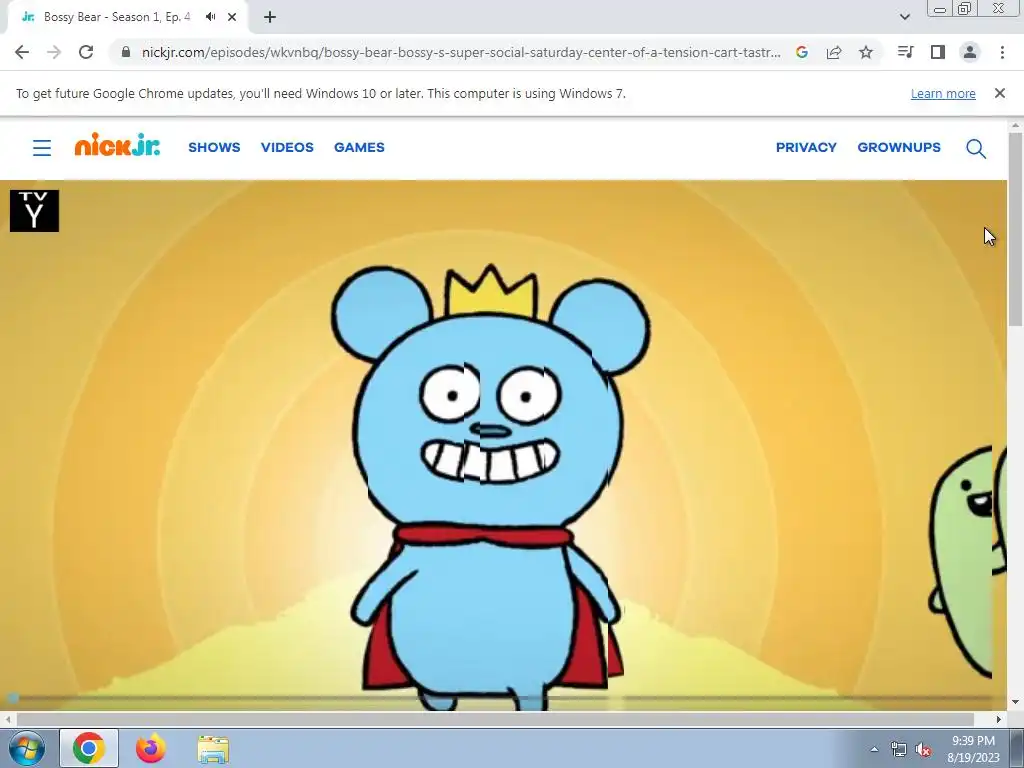The width and height of the screenshot is (1024, 768).
Task: Open the Chrome three-dot menu
Action: click(1002, 52)
